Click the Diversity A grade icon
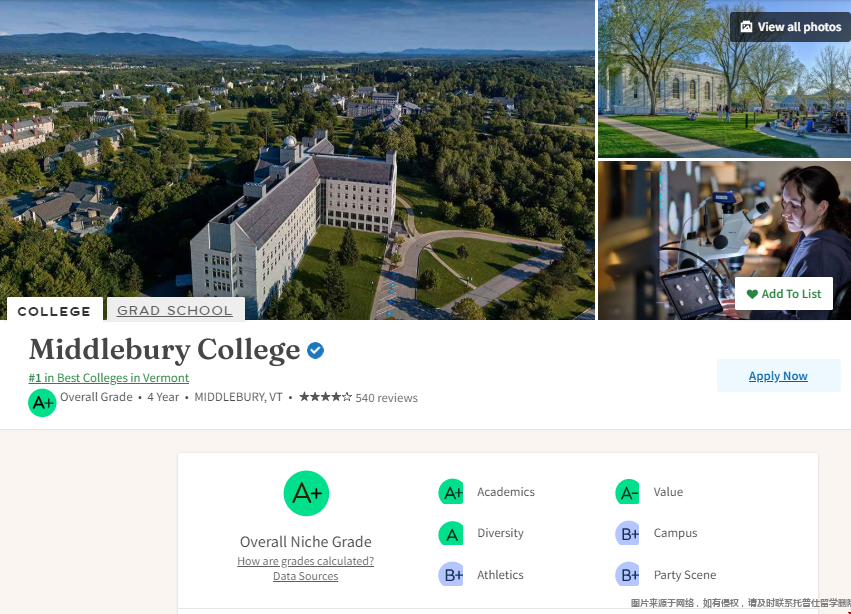Screen dimensions: 851x614 tap(451, 534)
